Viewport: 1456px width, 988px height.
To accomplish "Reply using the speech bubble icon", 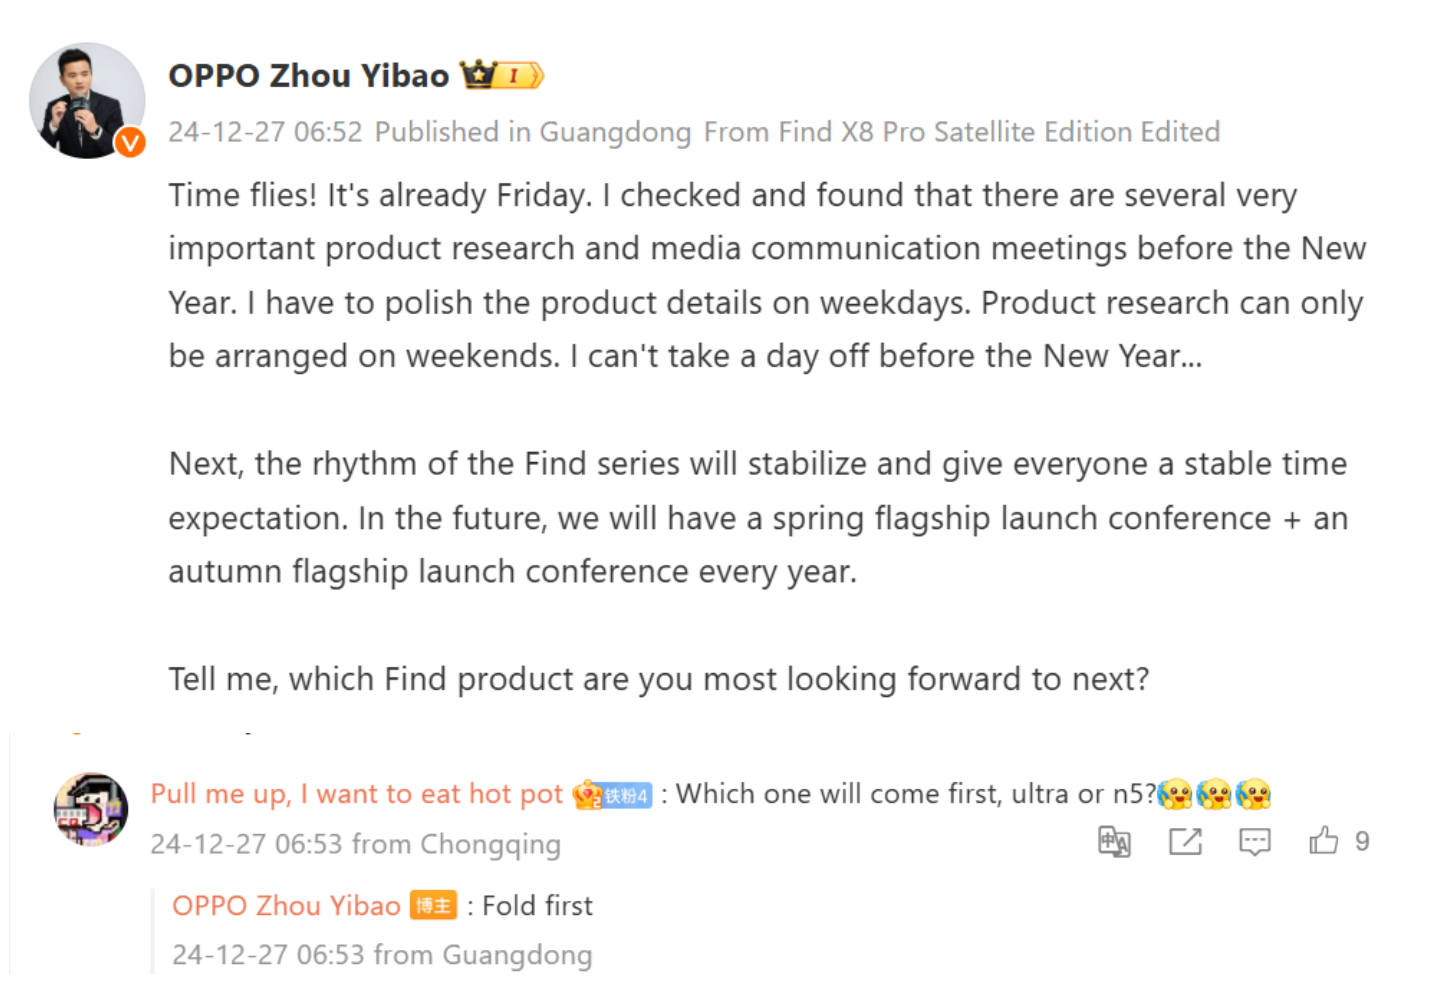I will [1254, 842].
